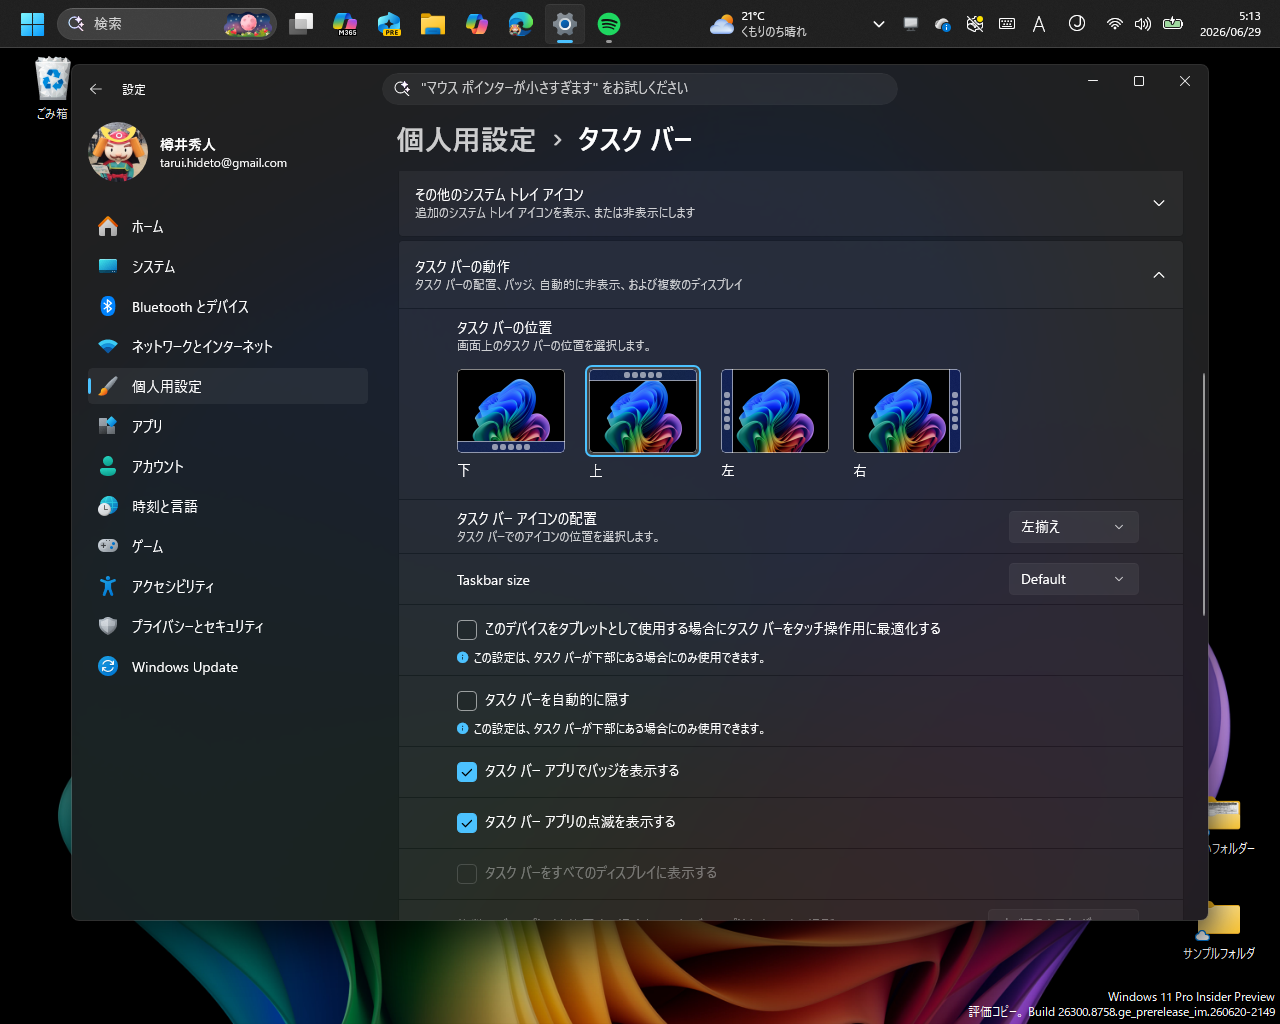This screenshot has height=1024, width=1280.
Task: Click the Settings page vertical scrollbar
Action: (1204, 494)
